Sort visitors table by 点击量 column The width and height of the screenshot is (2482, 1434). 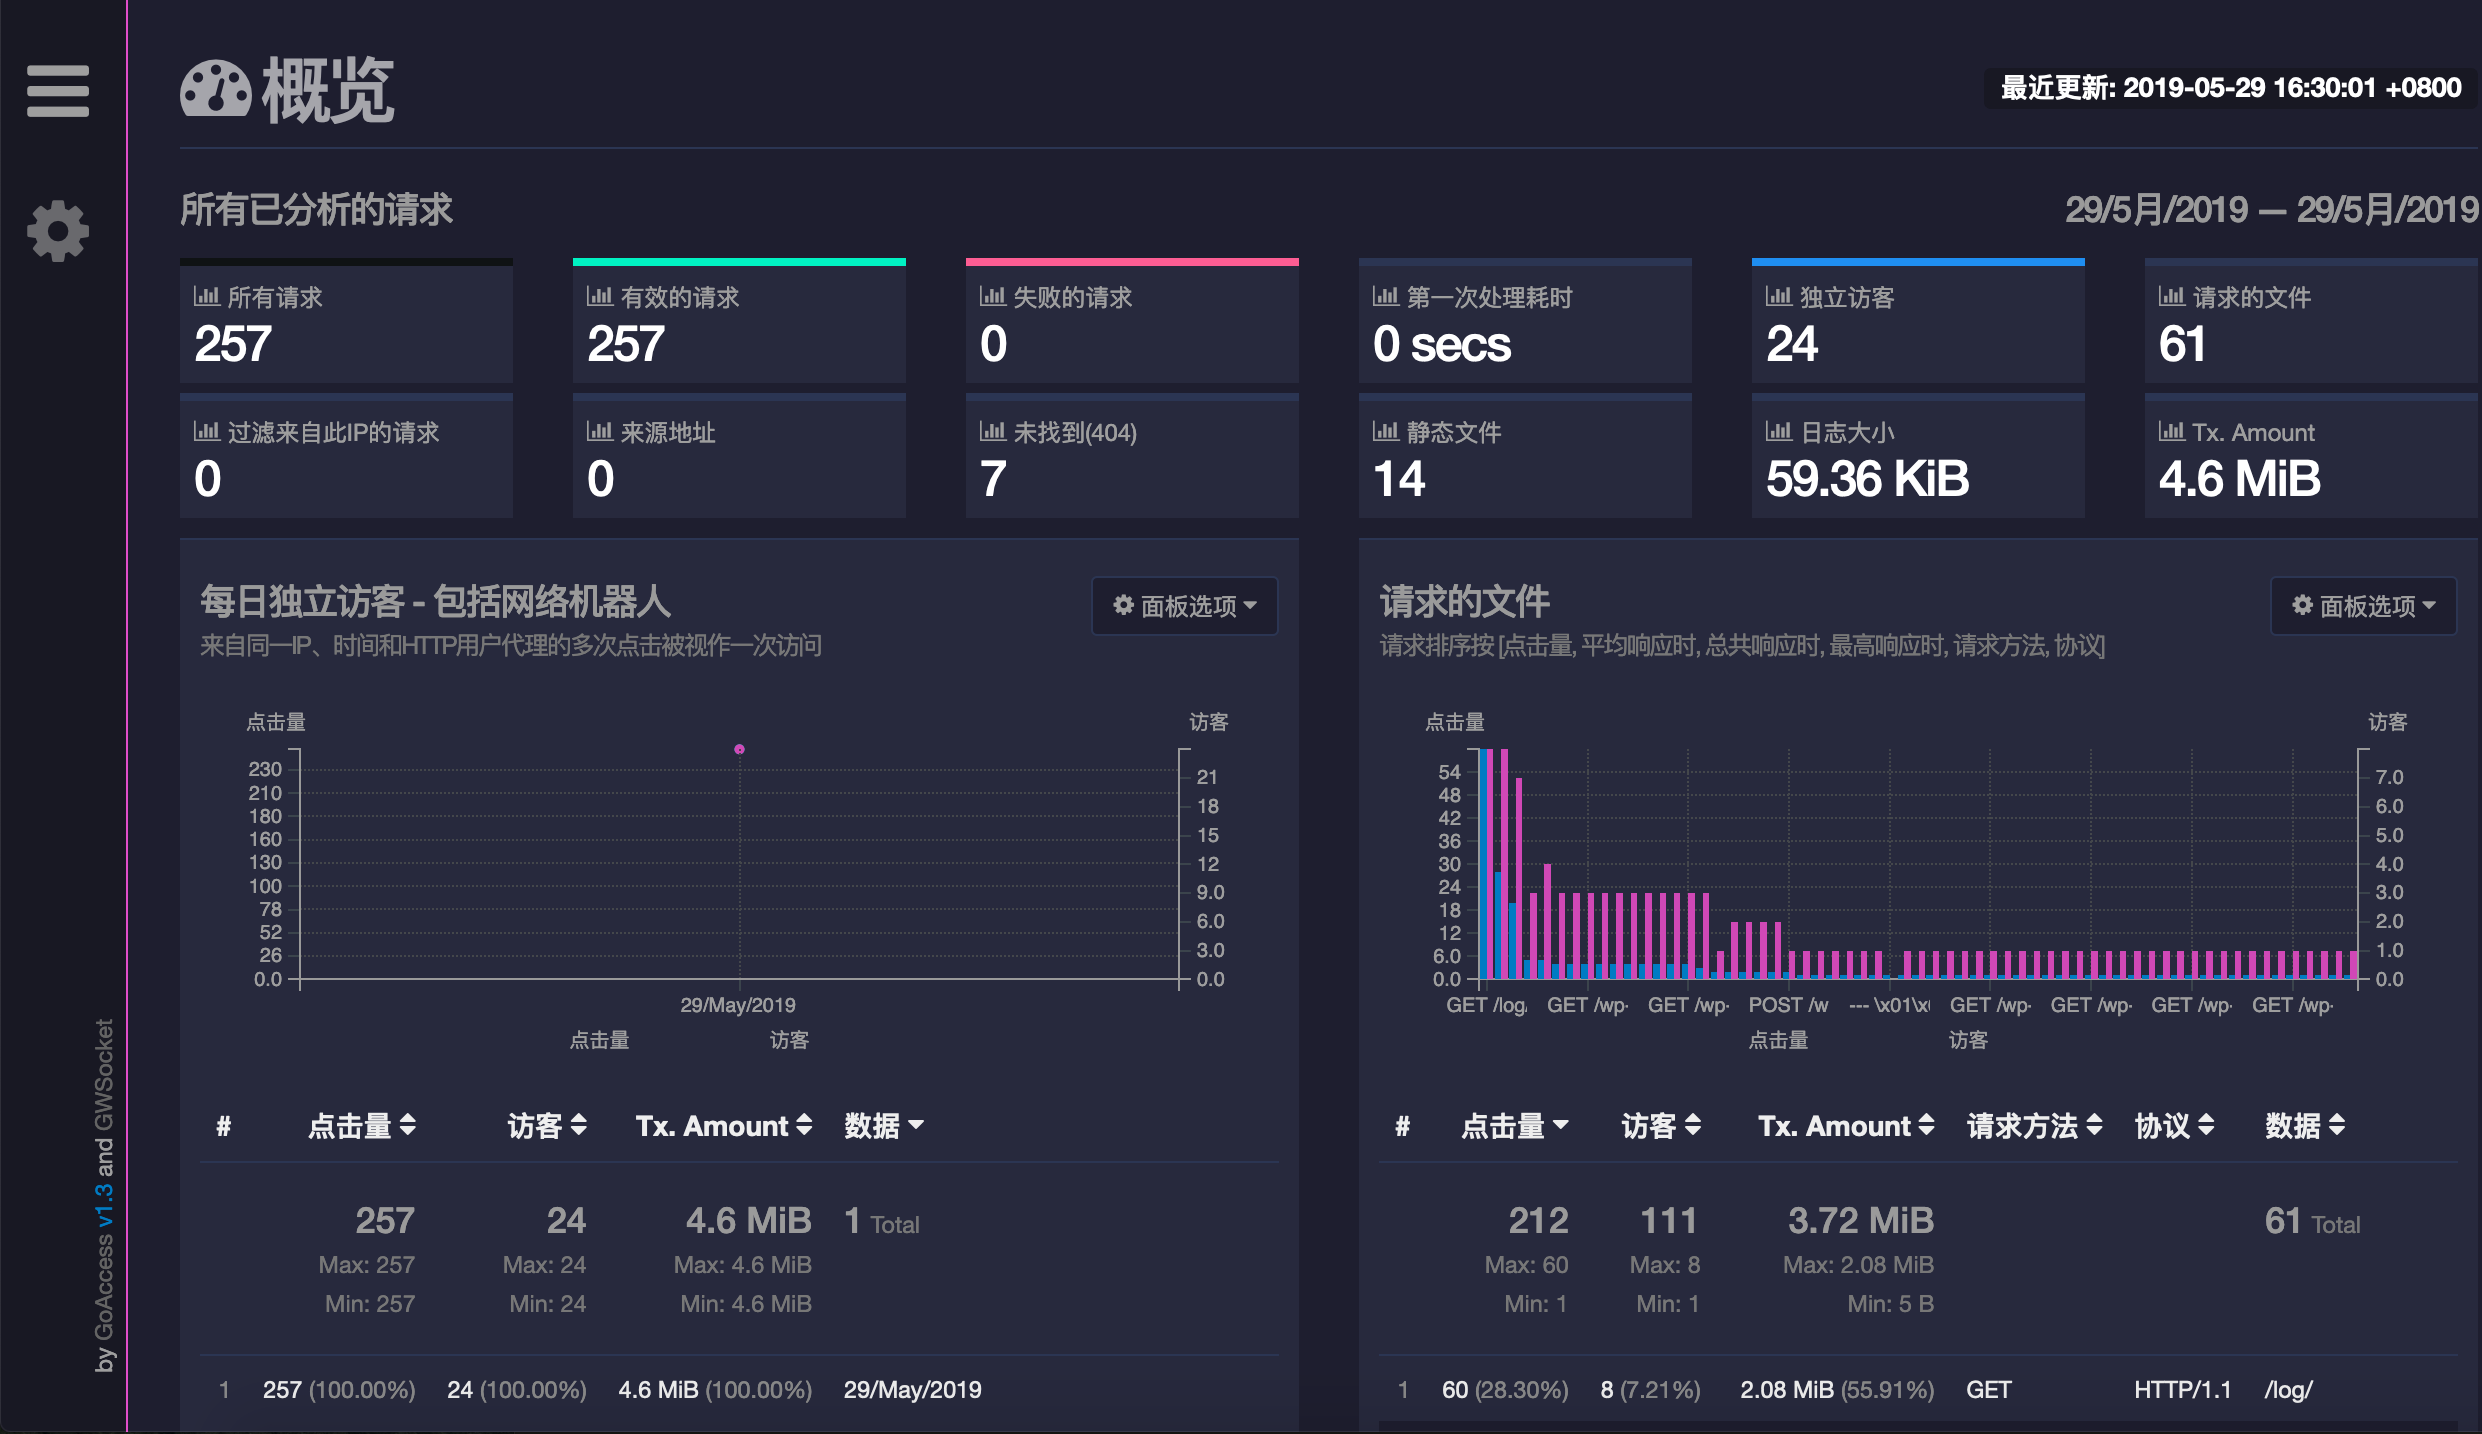click(361, 1126)
